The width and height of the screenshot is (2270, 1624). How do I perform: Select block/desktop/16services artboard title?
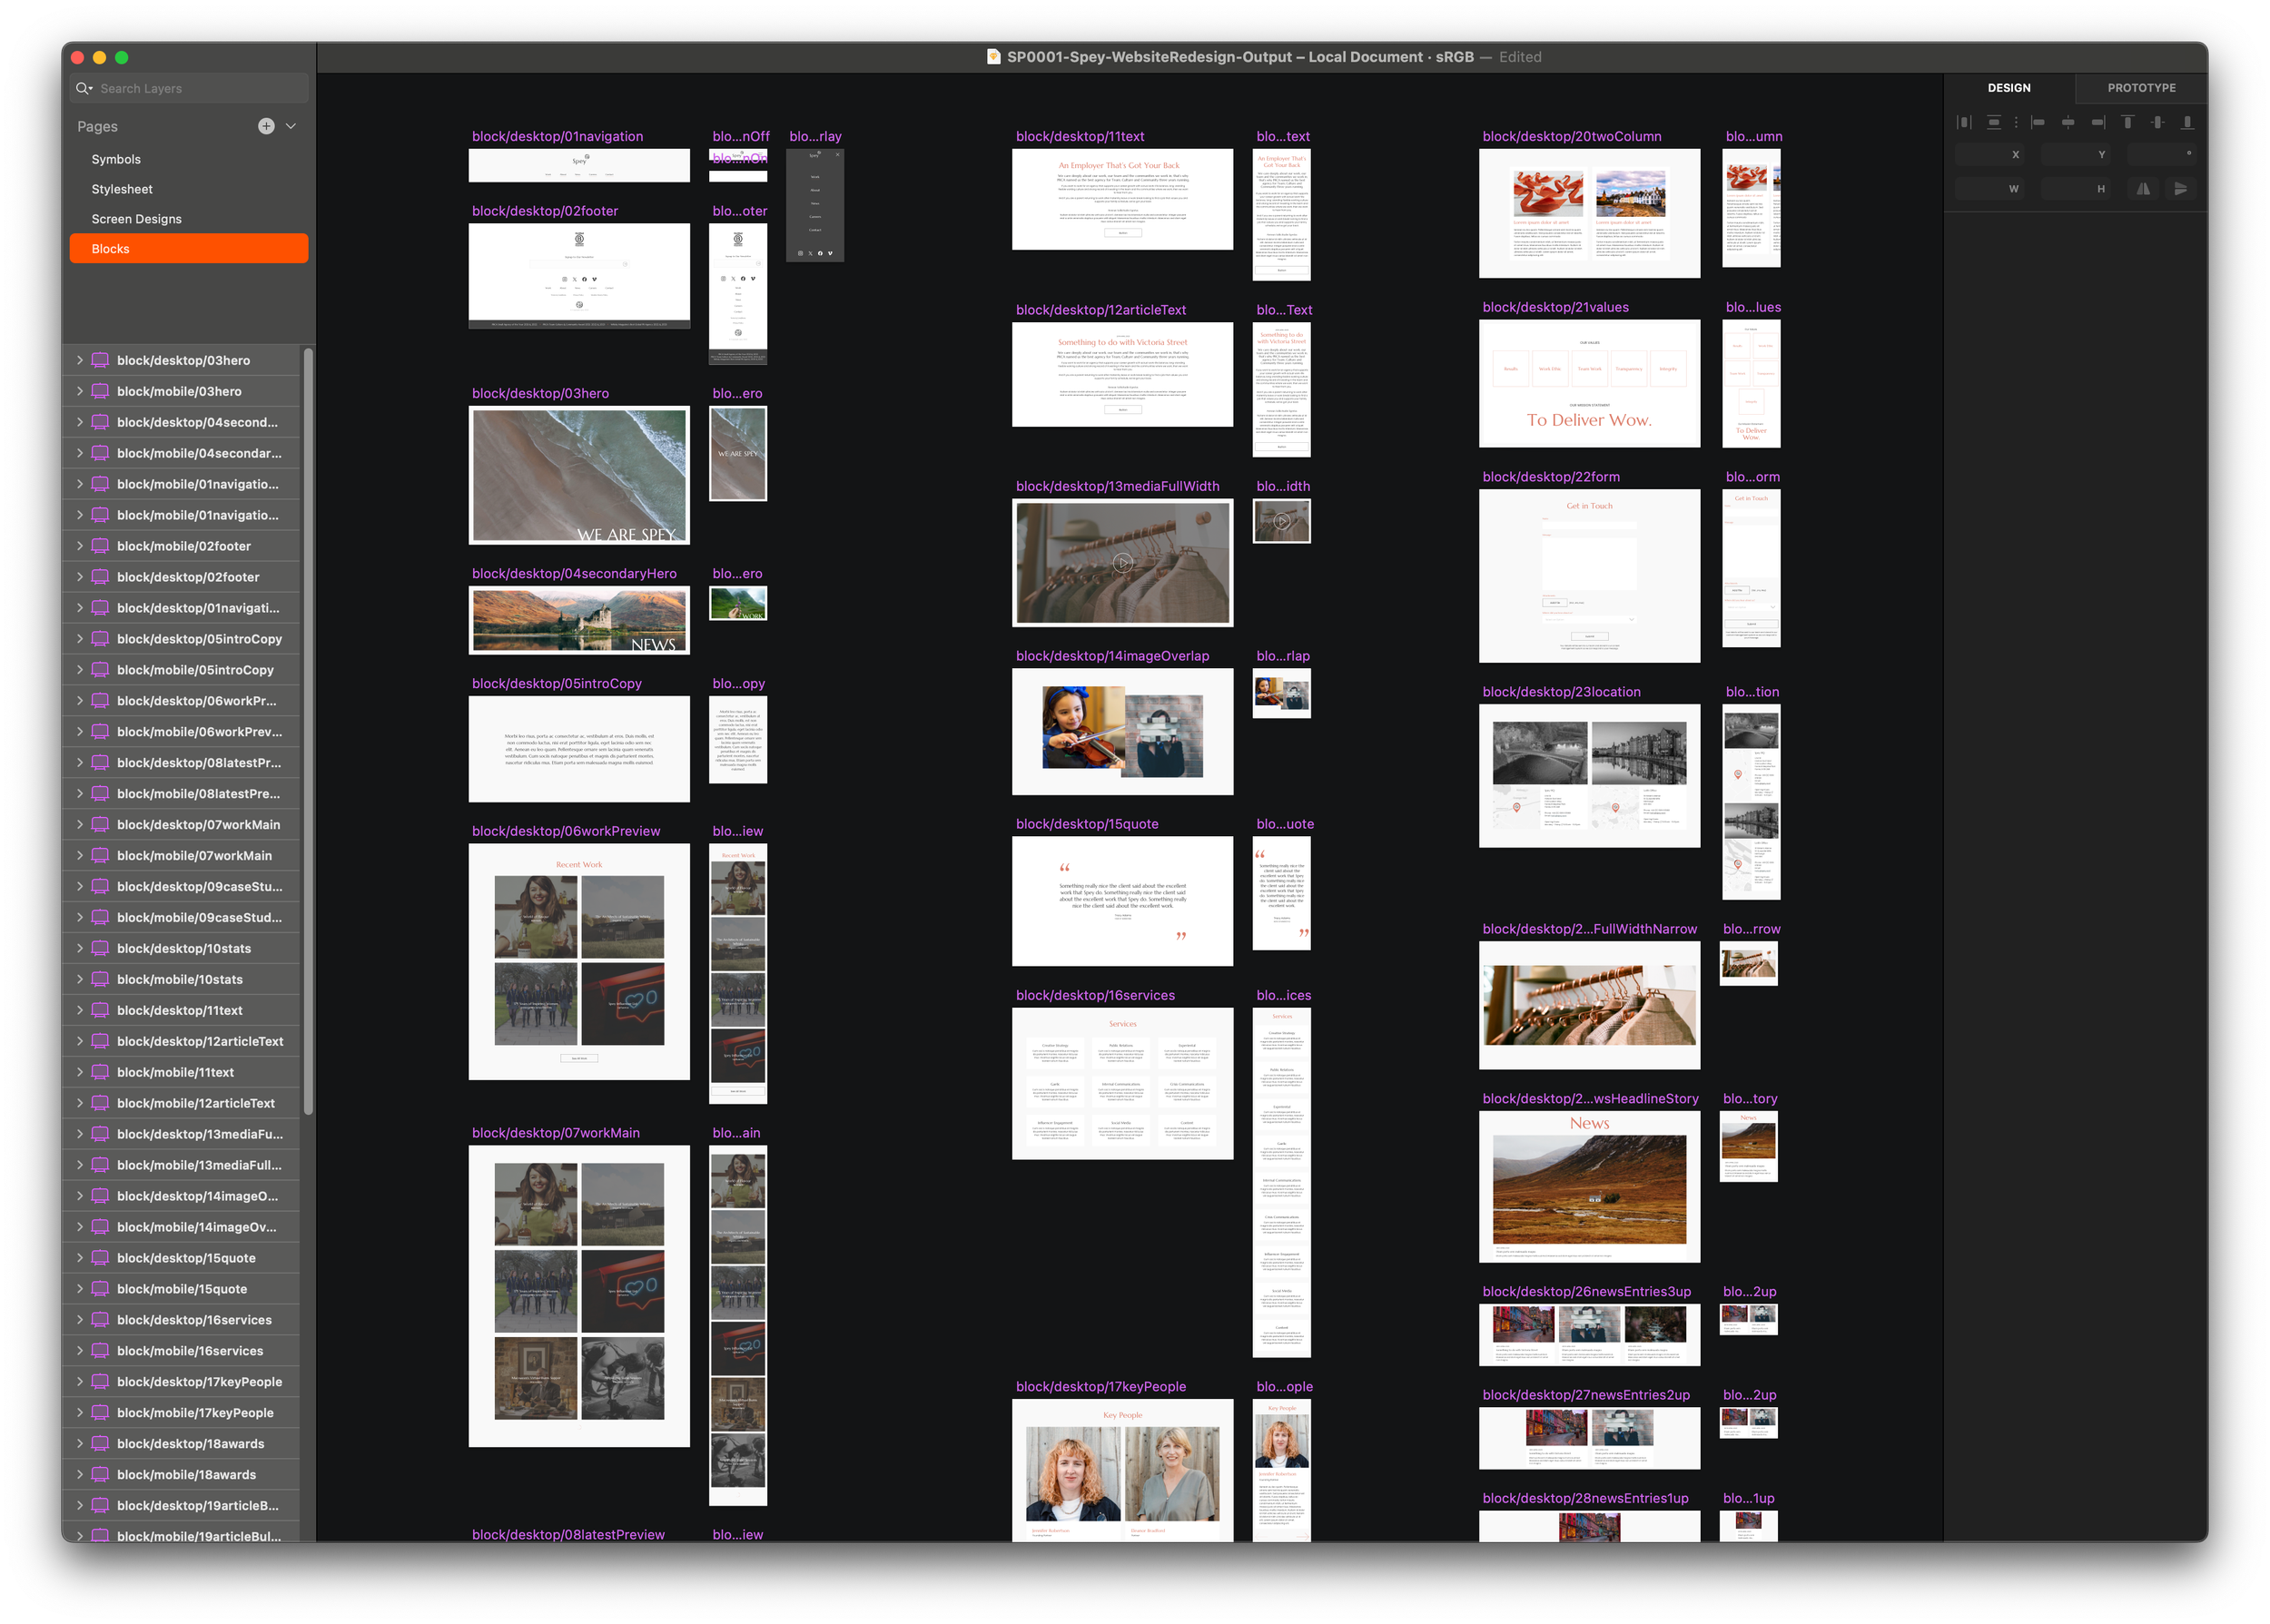[1095, 995]
